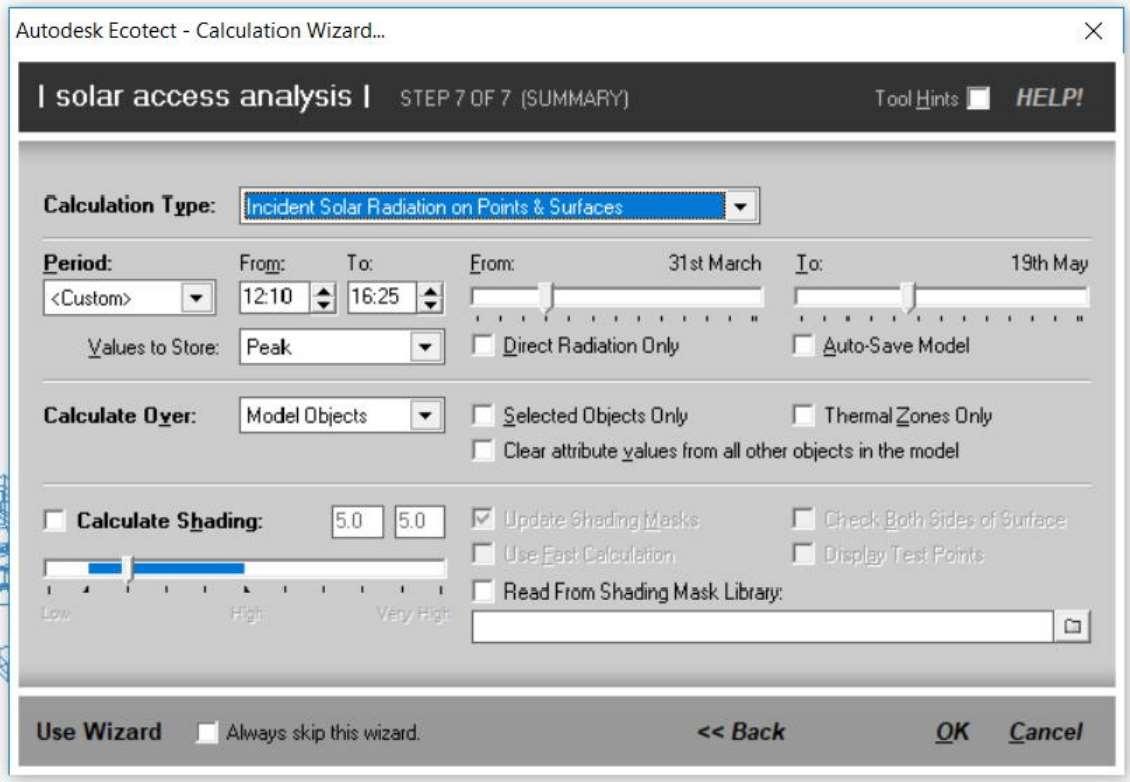Confirm with the OK button

[952, 732]
